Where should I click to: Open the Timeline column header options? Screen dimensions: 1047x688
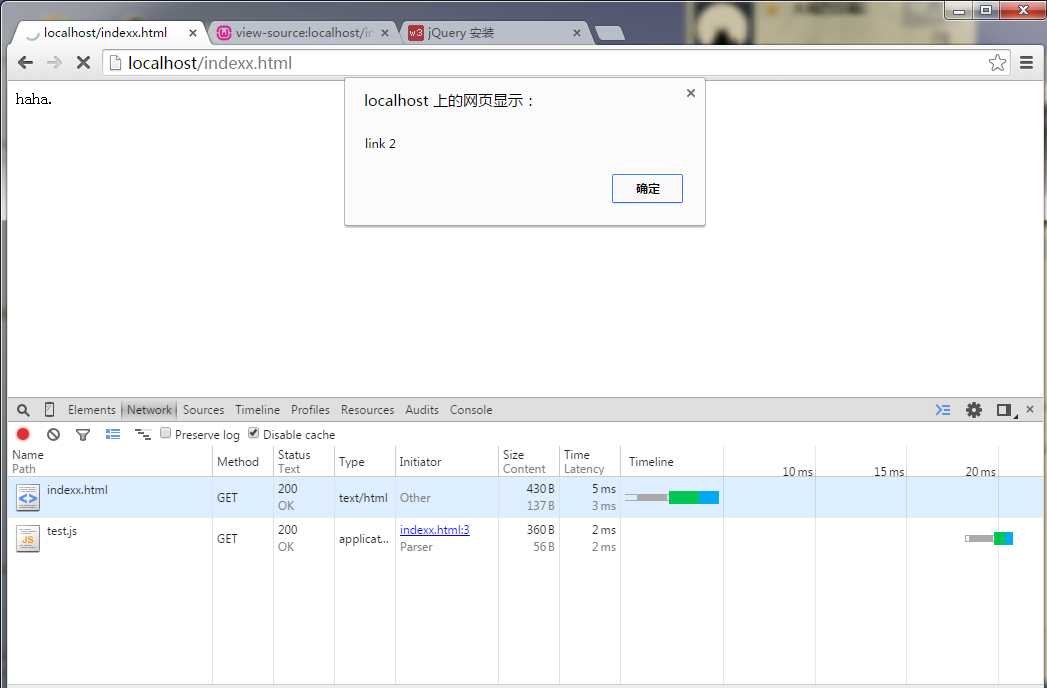pos(651,462)
